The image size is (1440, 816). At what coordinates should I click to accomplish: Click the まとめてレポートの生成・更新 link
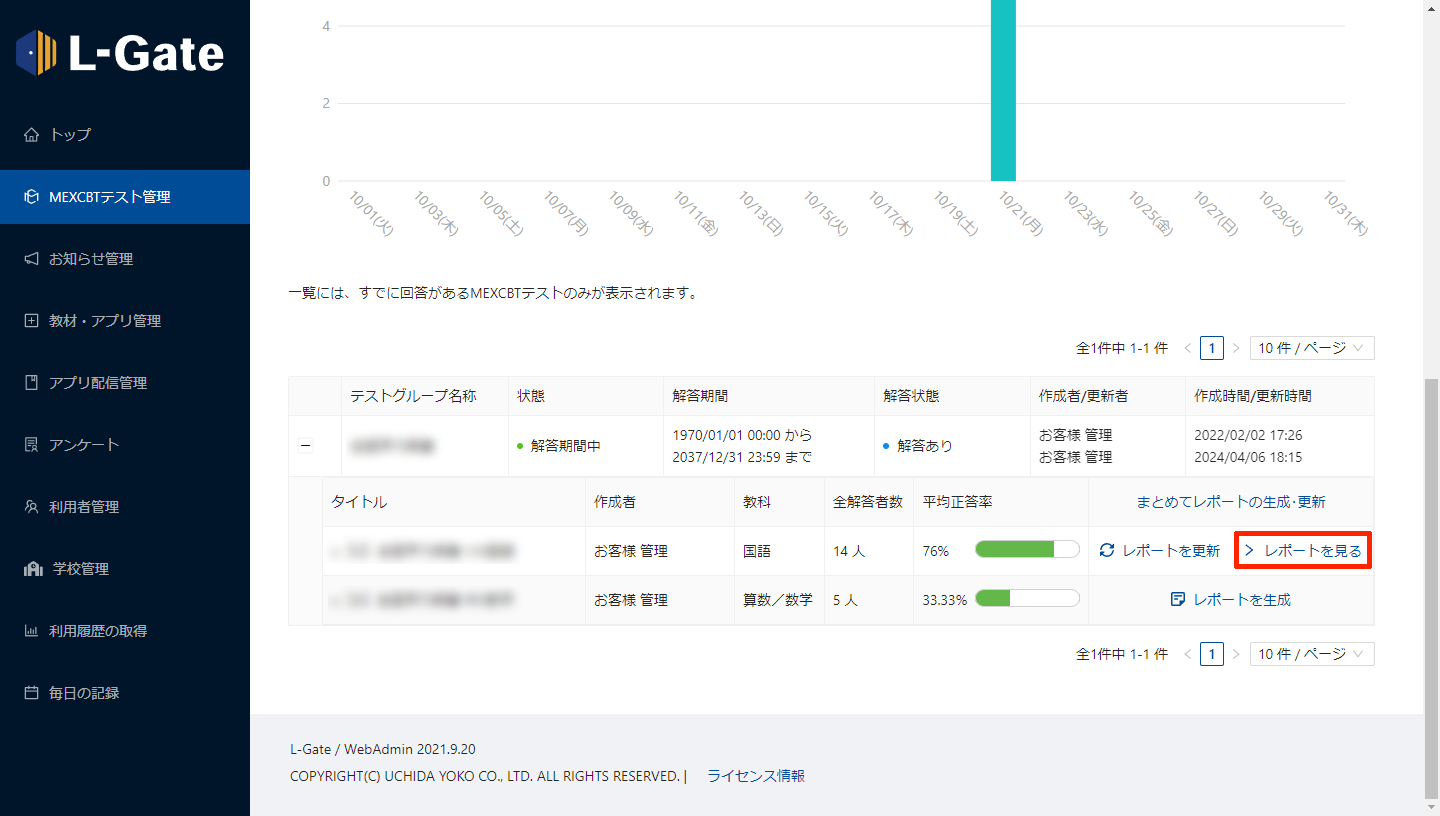tap(1231, 502)
